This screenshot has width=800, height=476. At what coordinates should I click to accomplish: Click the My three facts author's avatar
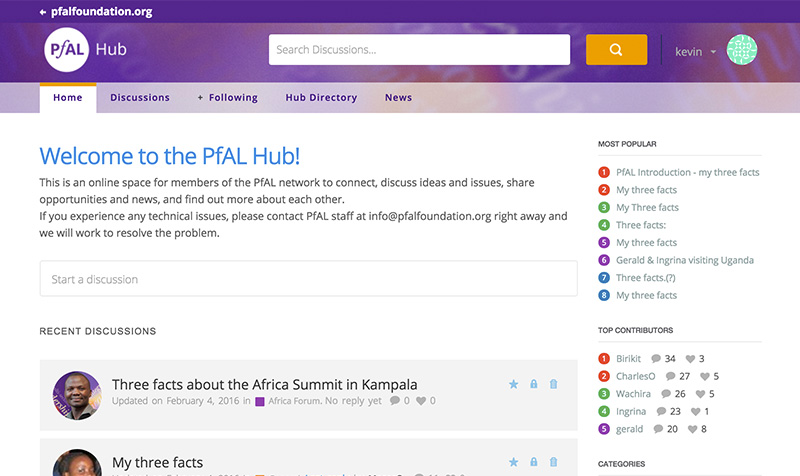[77, 463]
